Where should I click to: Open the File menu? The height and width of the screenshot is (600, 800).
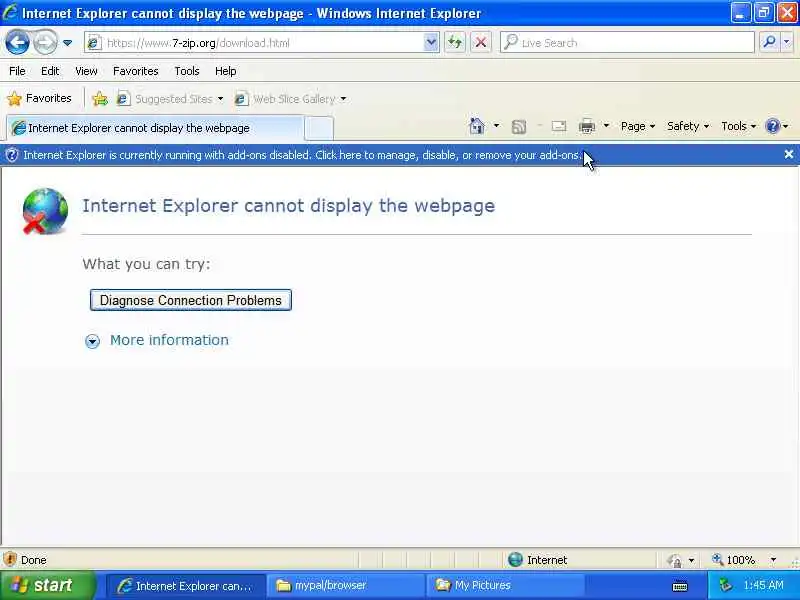coord(17,71)
